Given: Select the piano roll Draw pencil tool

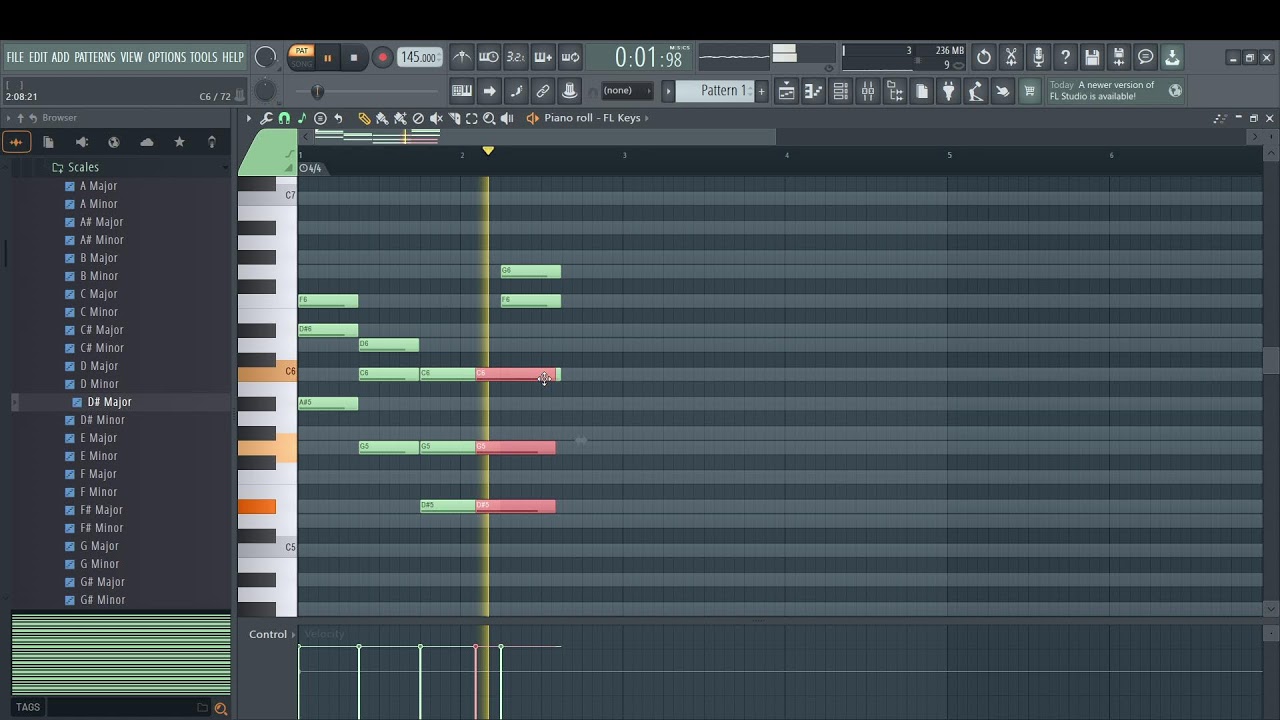Looking at the screenshot, I should 364,118.
